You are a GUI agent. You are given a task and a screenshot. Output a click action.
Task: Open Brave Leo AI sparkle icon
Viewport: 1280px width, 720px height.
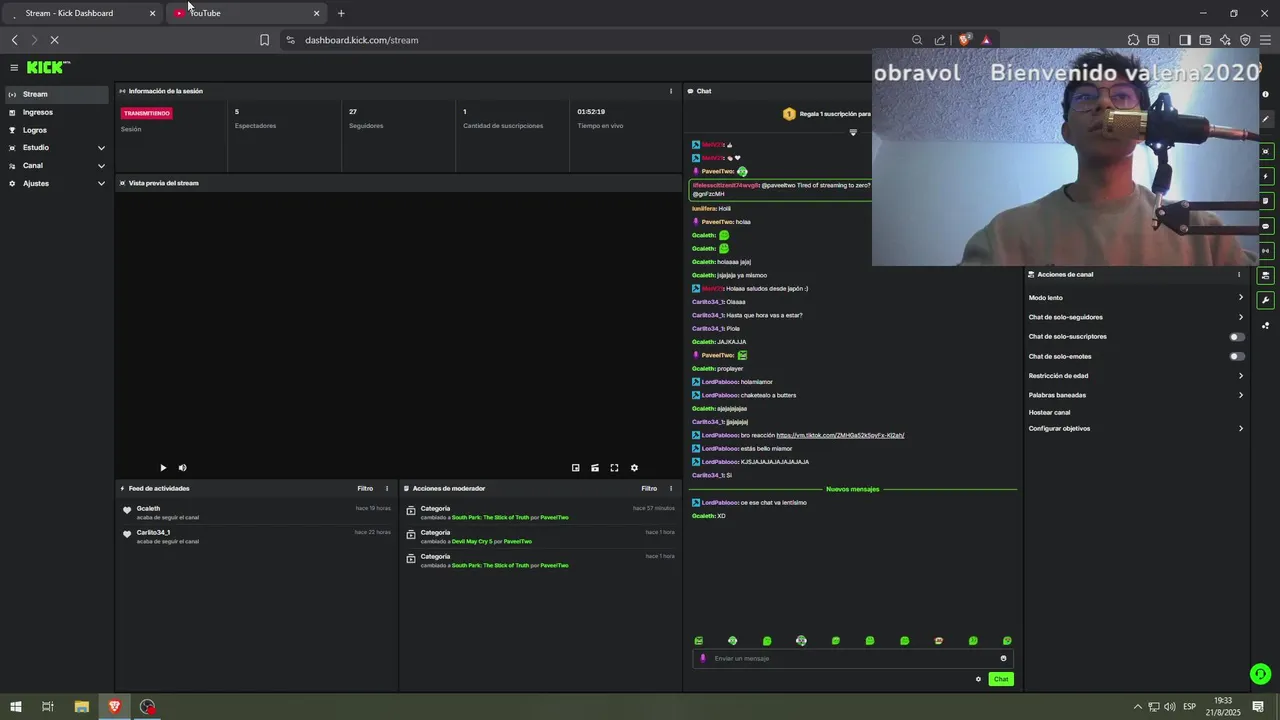click(x=1225, y=40)
